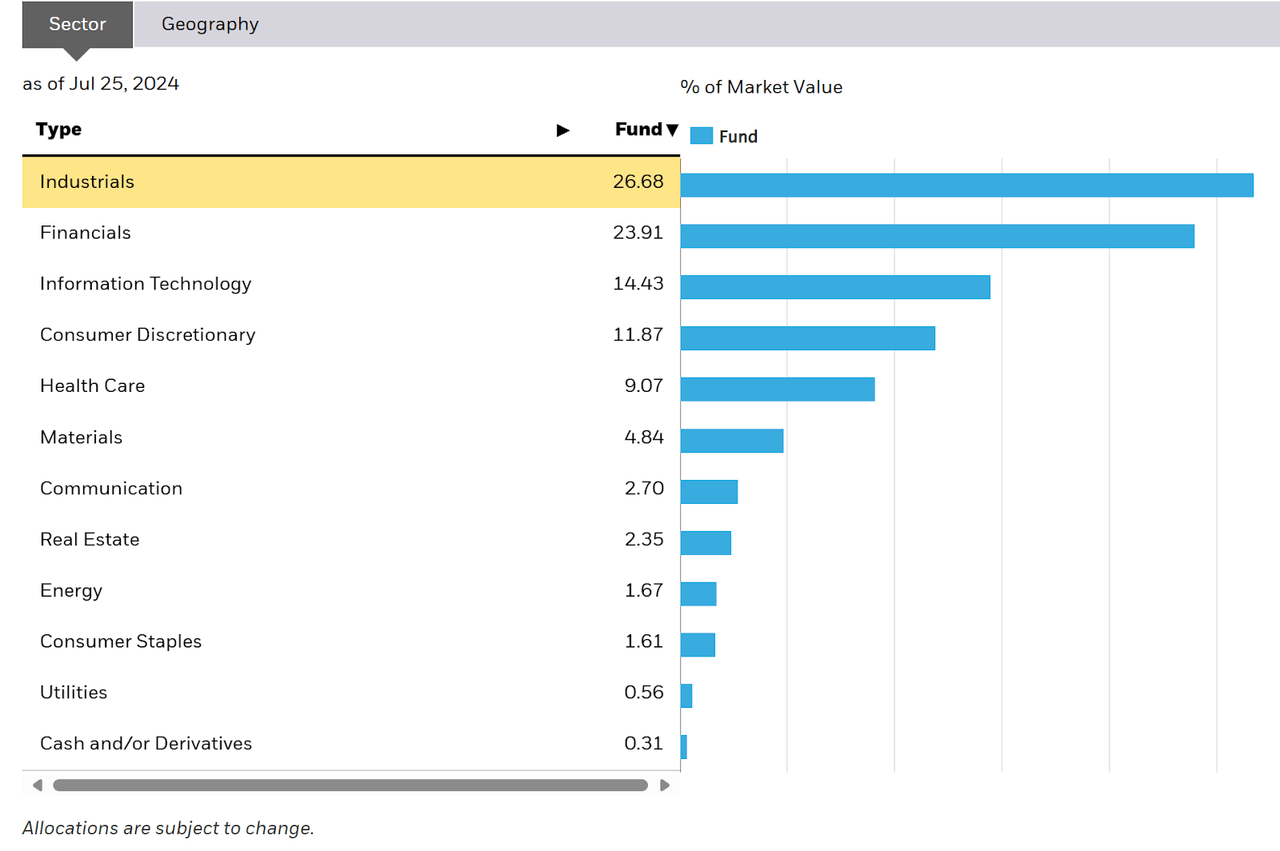Click the 4.84 Materials value

pos(644,437)
